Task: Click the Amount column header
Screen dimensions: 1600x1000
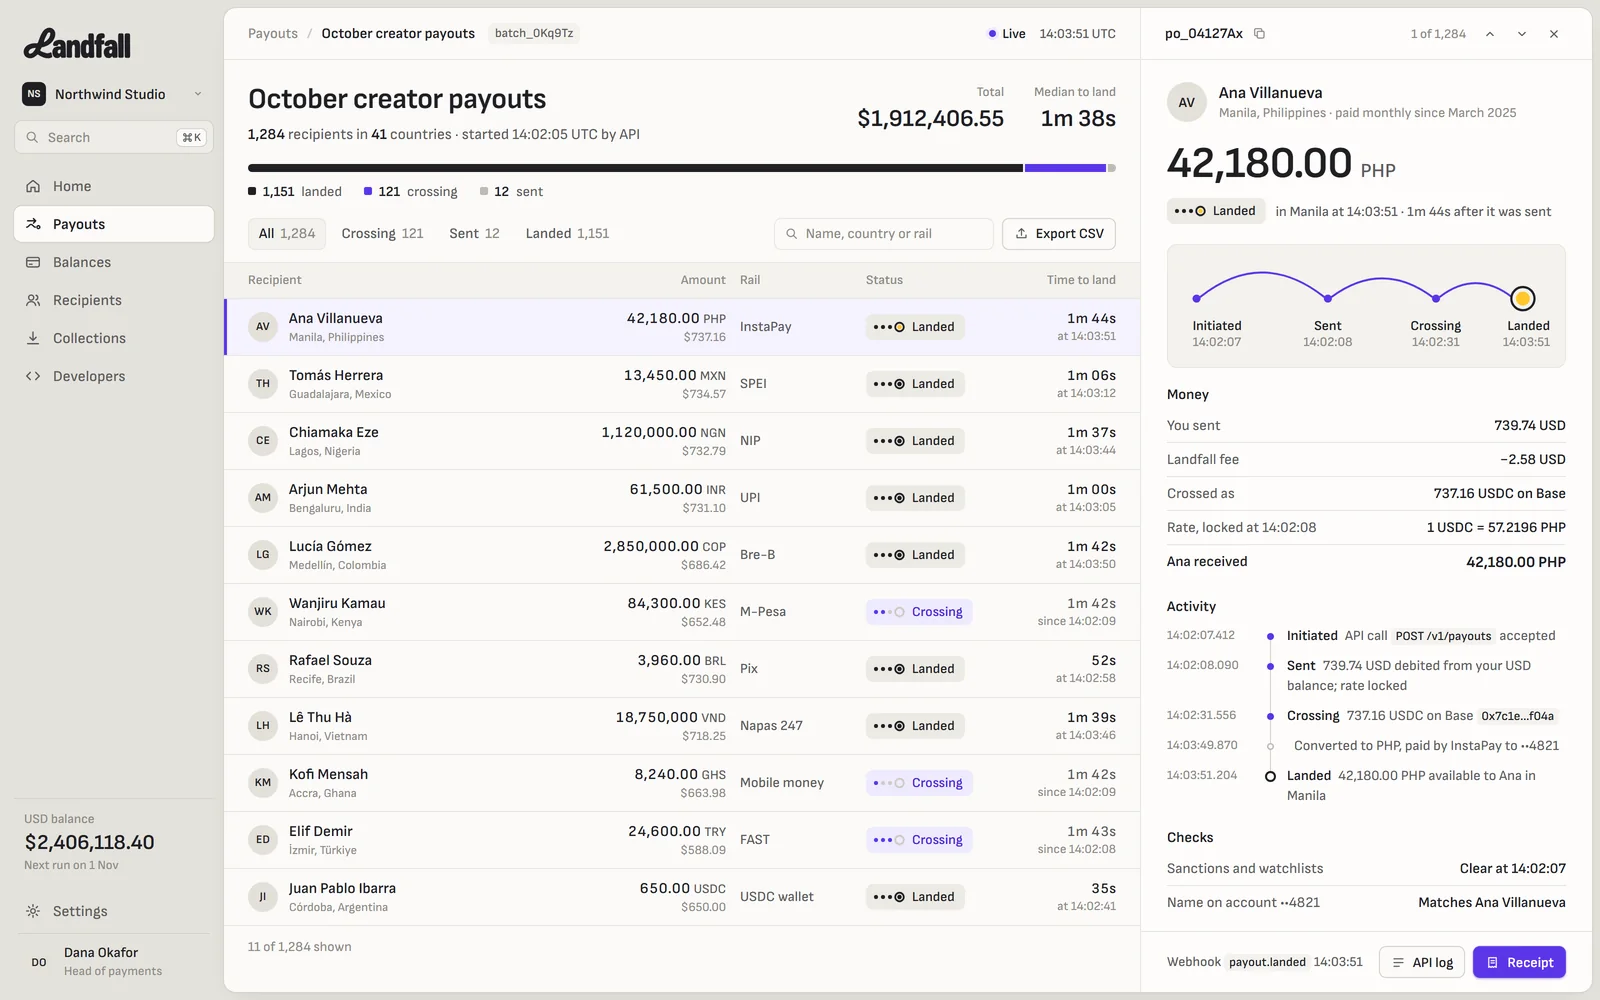Action: 703,280
